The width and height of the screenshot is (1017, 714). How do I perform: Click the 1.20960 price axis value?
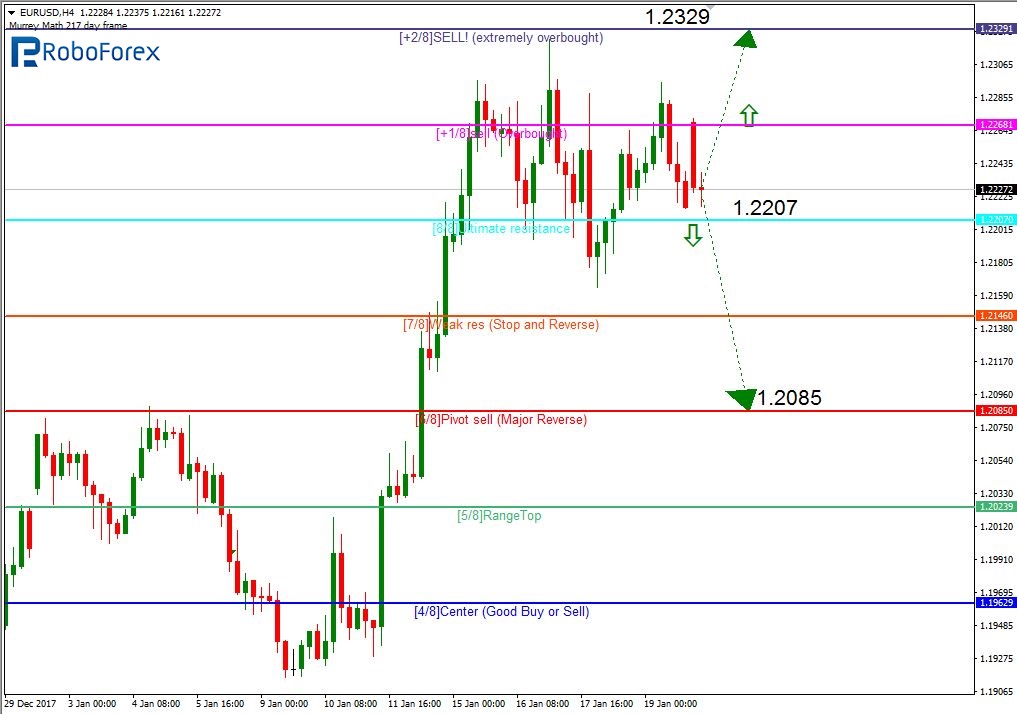[996, 394]
